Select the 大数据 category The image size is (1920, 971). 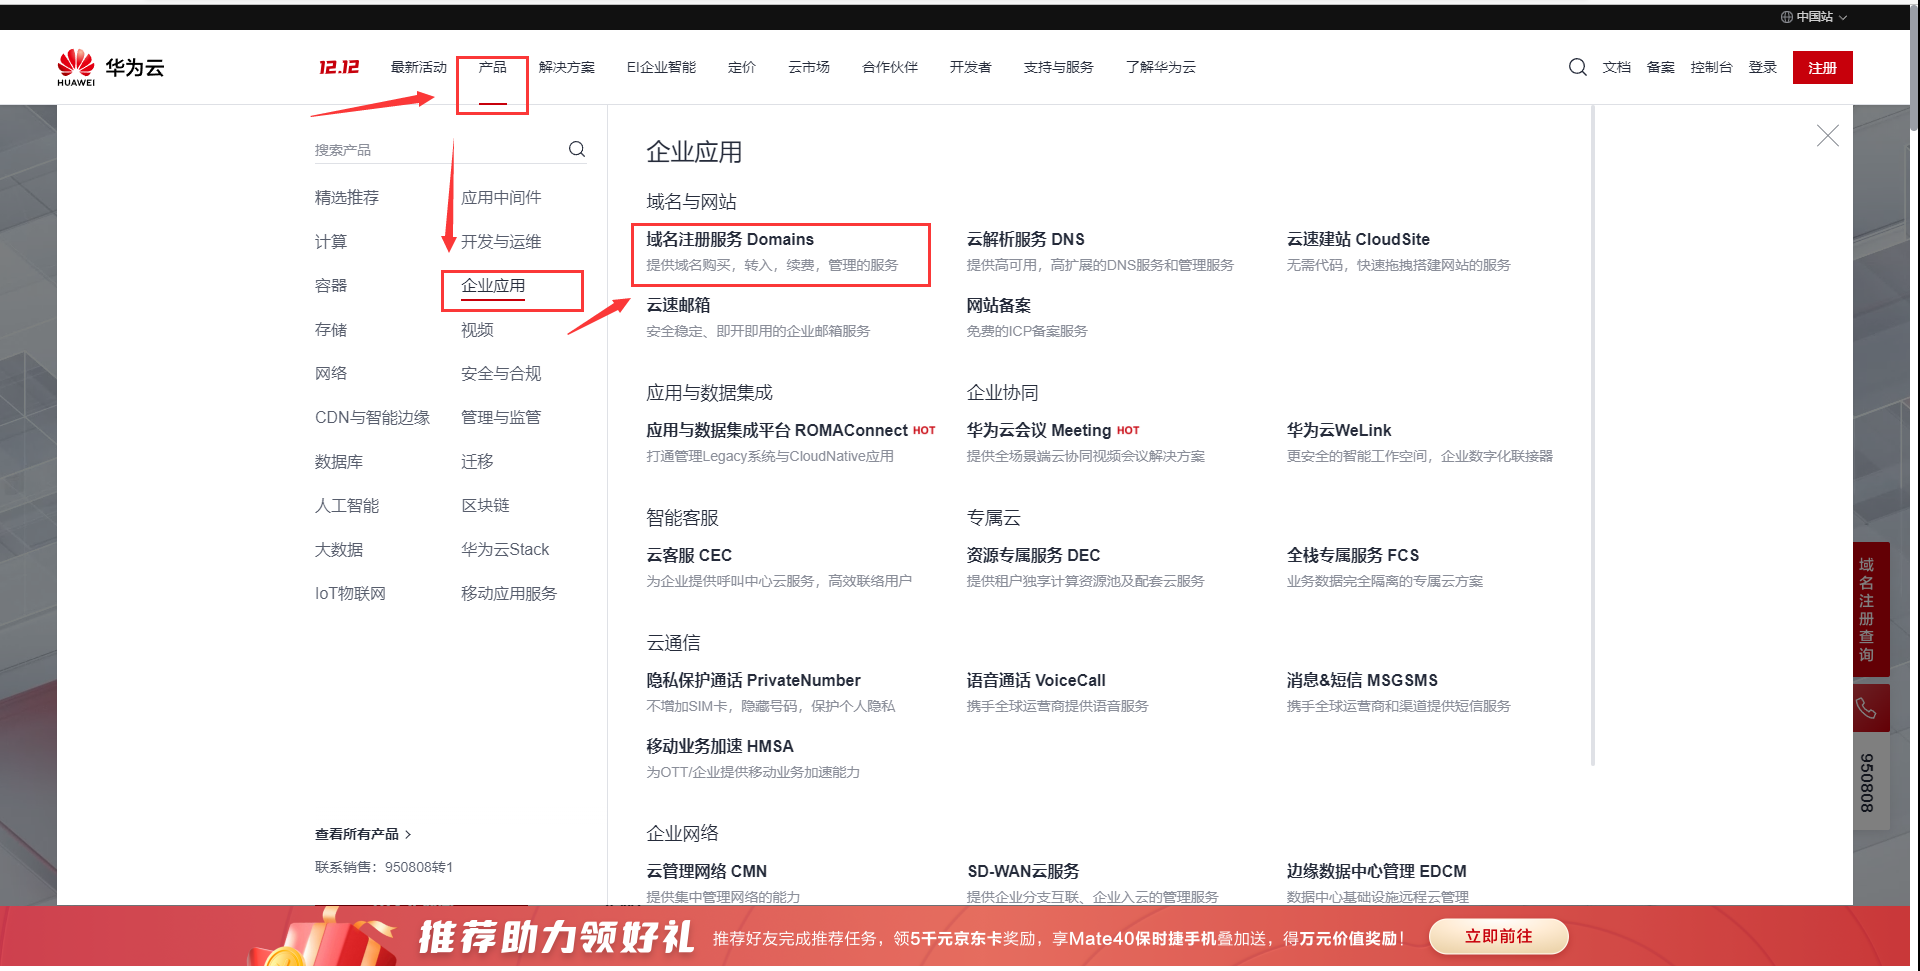click(339, 550)
